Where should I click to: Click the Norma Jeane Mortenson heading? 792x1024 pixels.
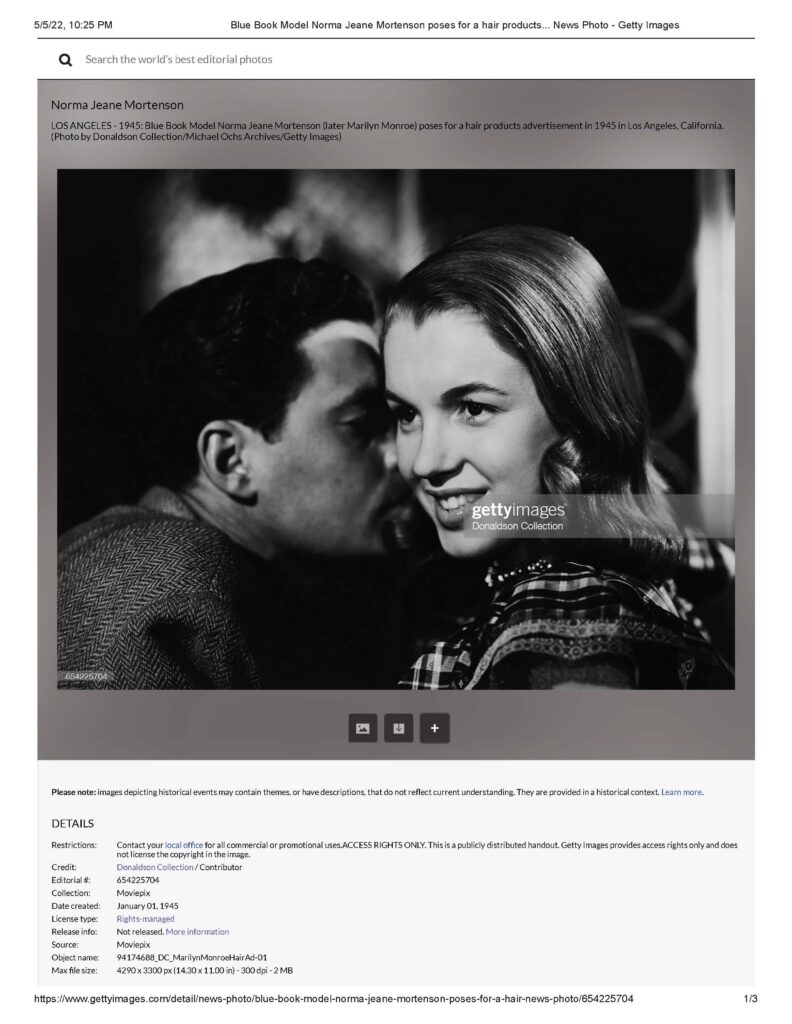[117, 105]
